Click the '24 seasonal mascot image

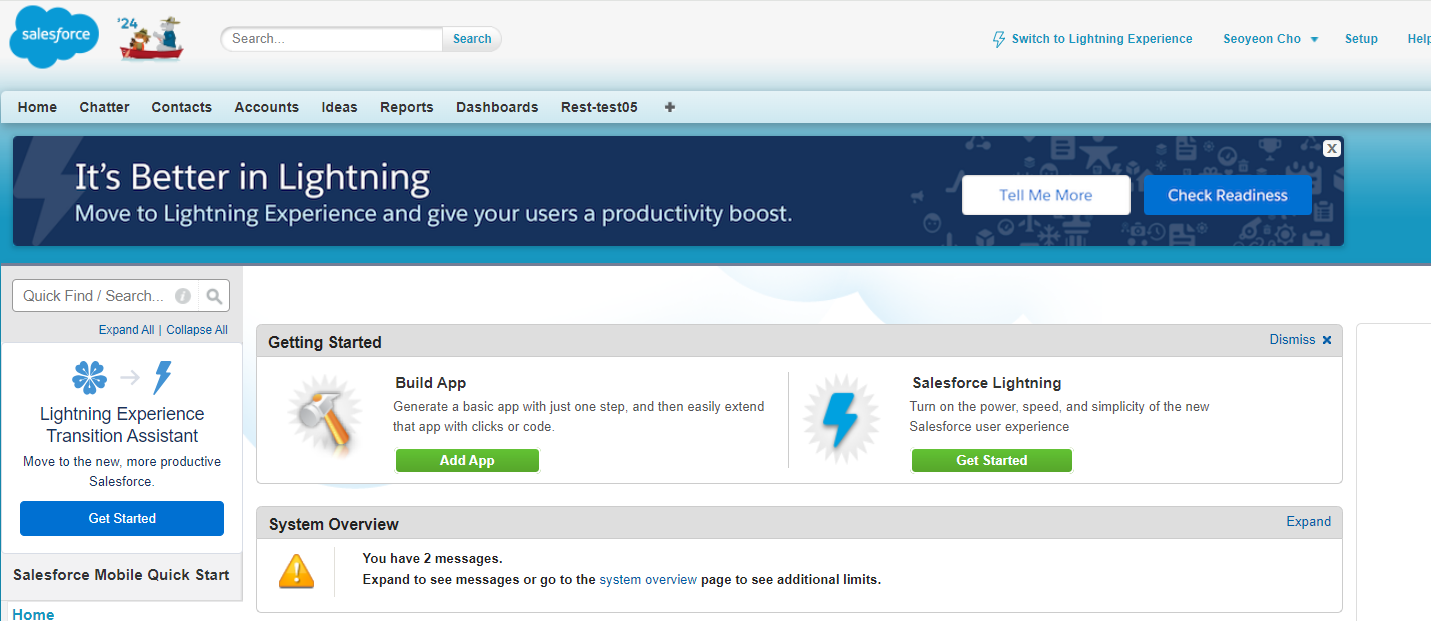tap(151, 39)
